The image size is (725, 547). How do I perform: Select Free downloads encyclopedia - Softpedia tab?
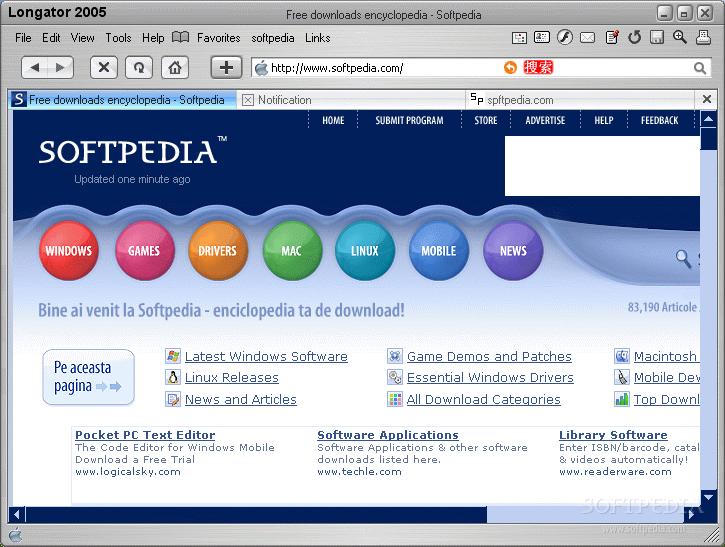click(x=122, y=99)
